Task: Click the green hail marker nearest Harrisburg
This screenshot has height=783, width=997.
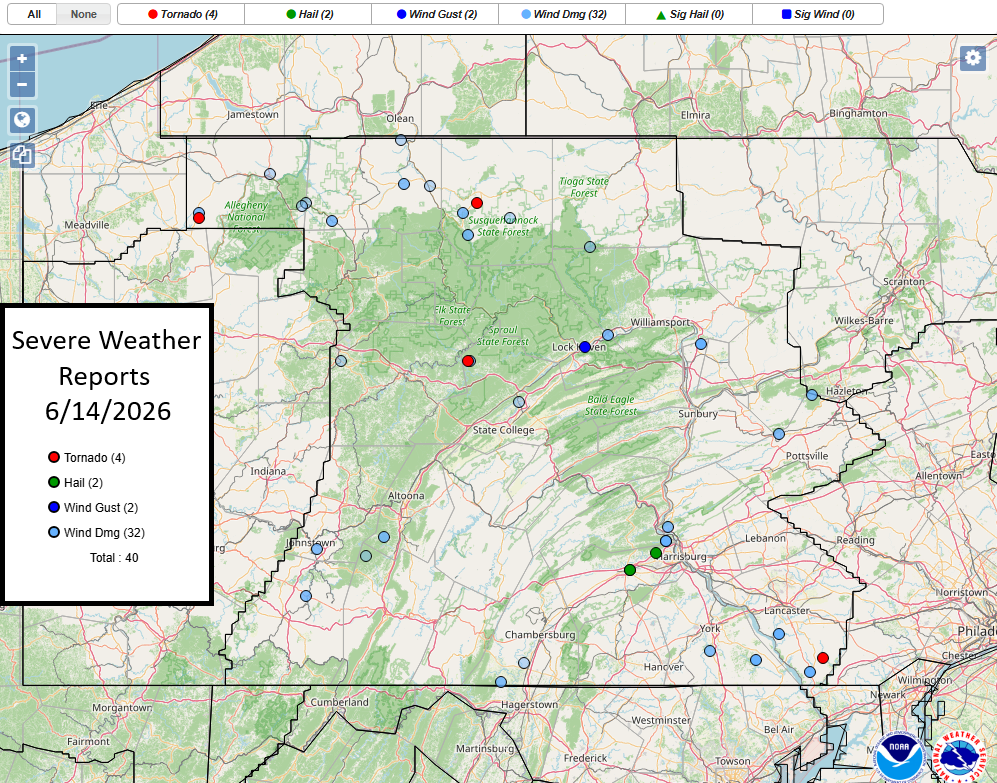Action: click(x=656, y=553)
